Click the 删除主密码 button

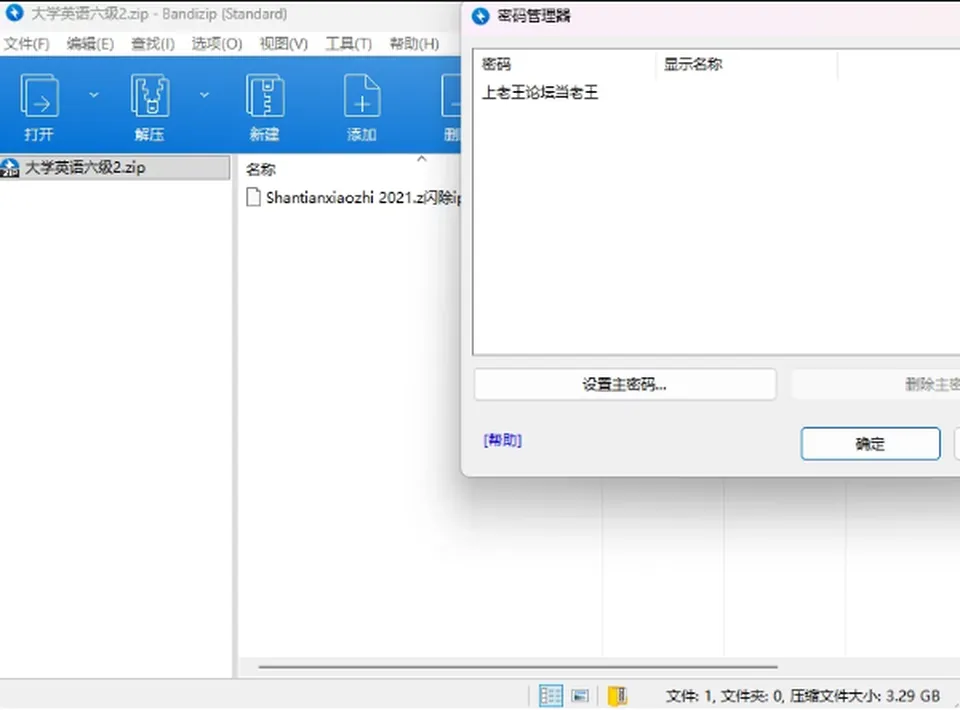tap(876, 384)
